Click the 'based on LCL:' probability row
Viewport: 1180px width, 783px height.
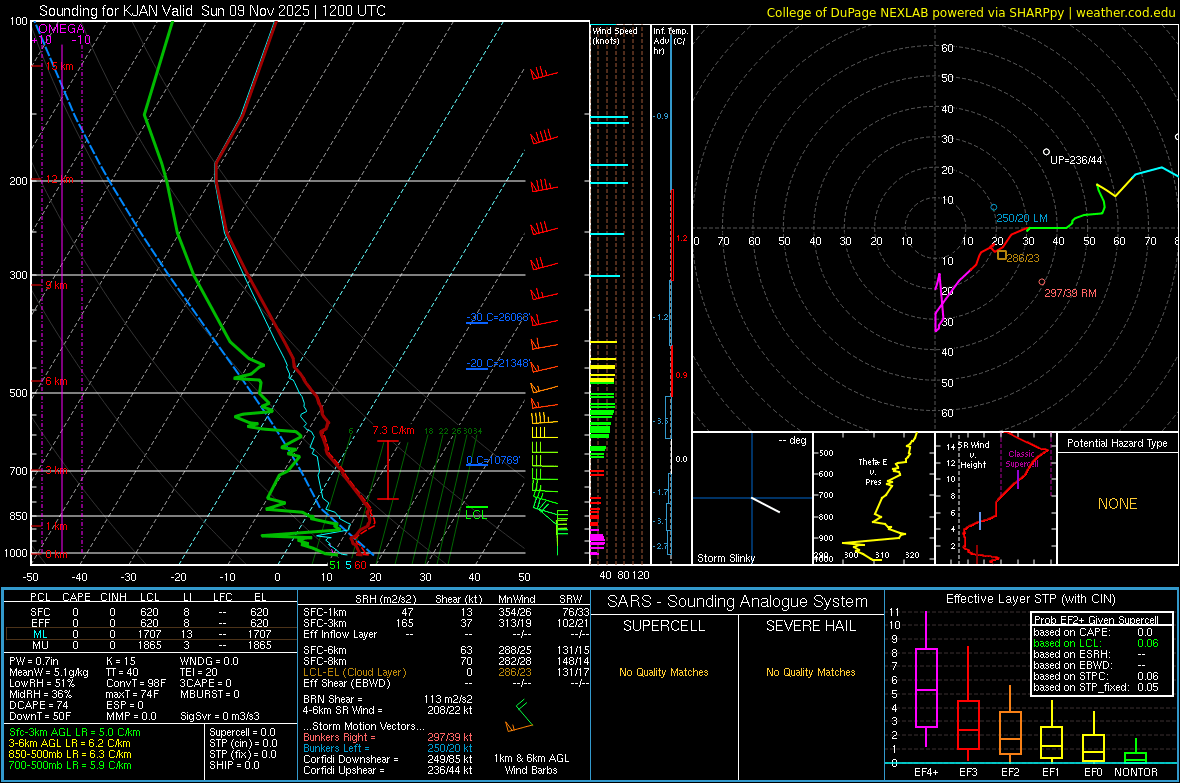tap(1096, 643)
